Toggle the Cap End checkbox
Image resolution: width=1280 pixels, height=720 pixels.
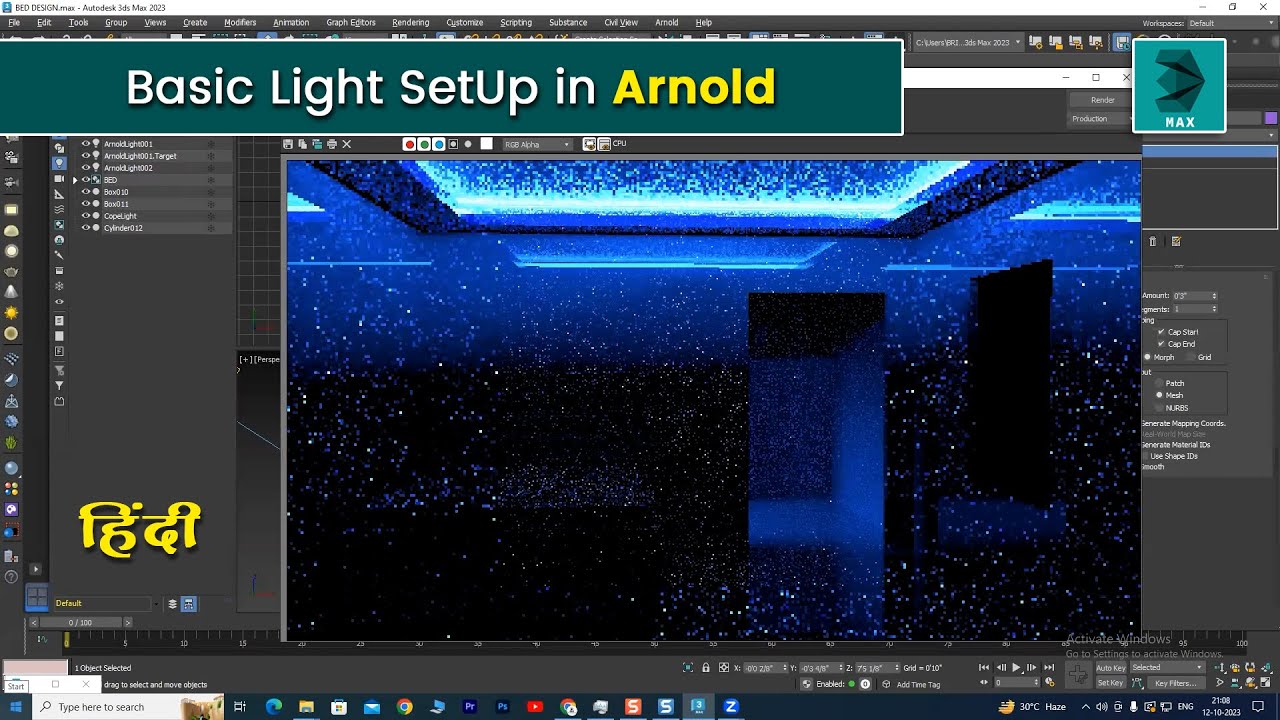click(x=1161, y=344)
